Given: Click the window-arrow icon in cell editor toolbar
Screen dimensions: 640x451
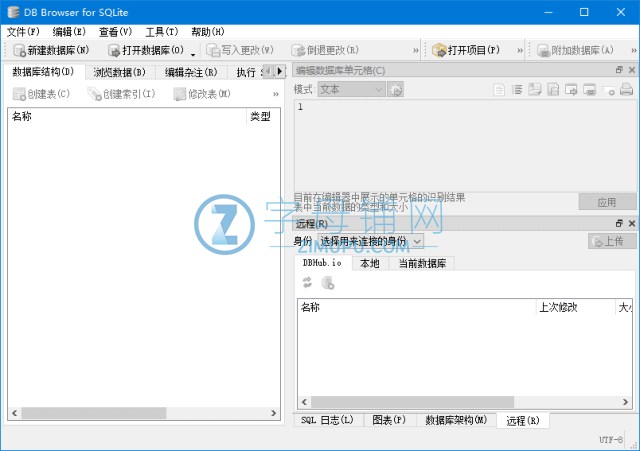Looking at the screenshot, I should coord(571,89).
